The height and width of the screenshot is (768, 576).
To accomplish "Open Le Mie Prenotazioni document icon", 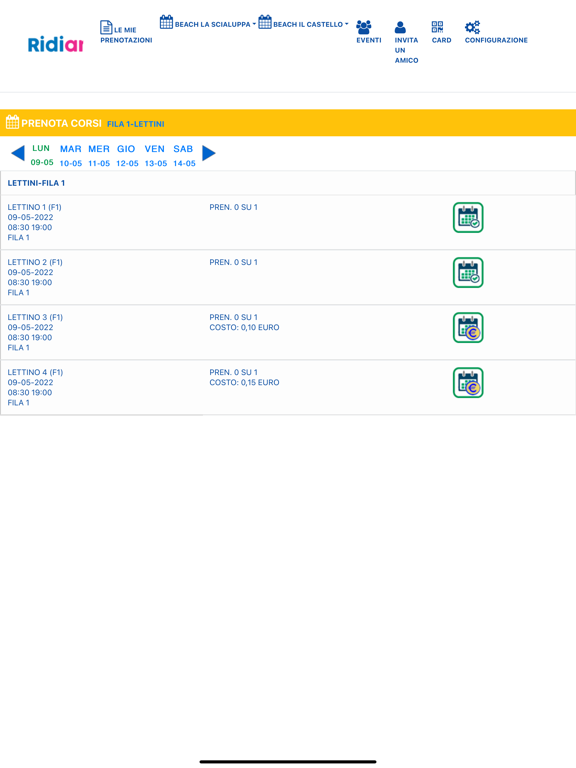I will click(x=106, y=27).
